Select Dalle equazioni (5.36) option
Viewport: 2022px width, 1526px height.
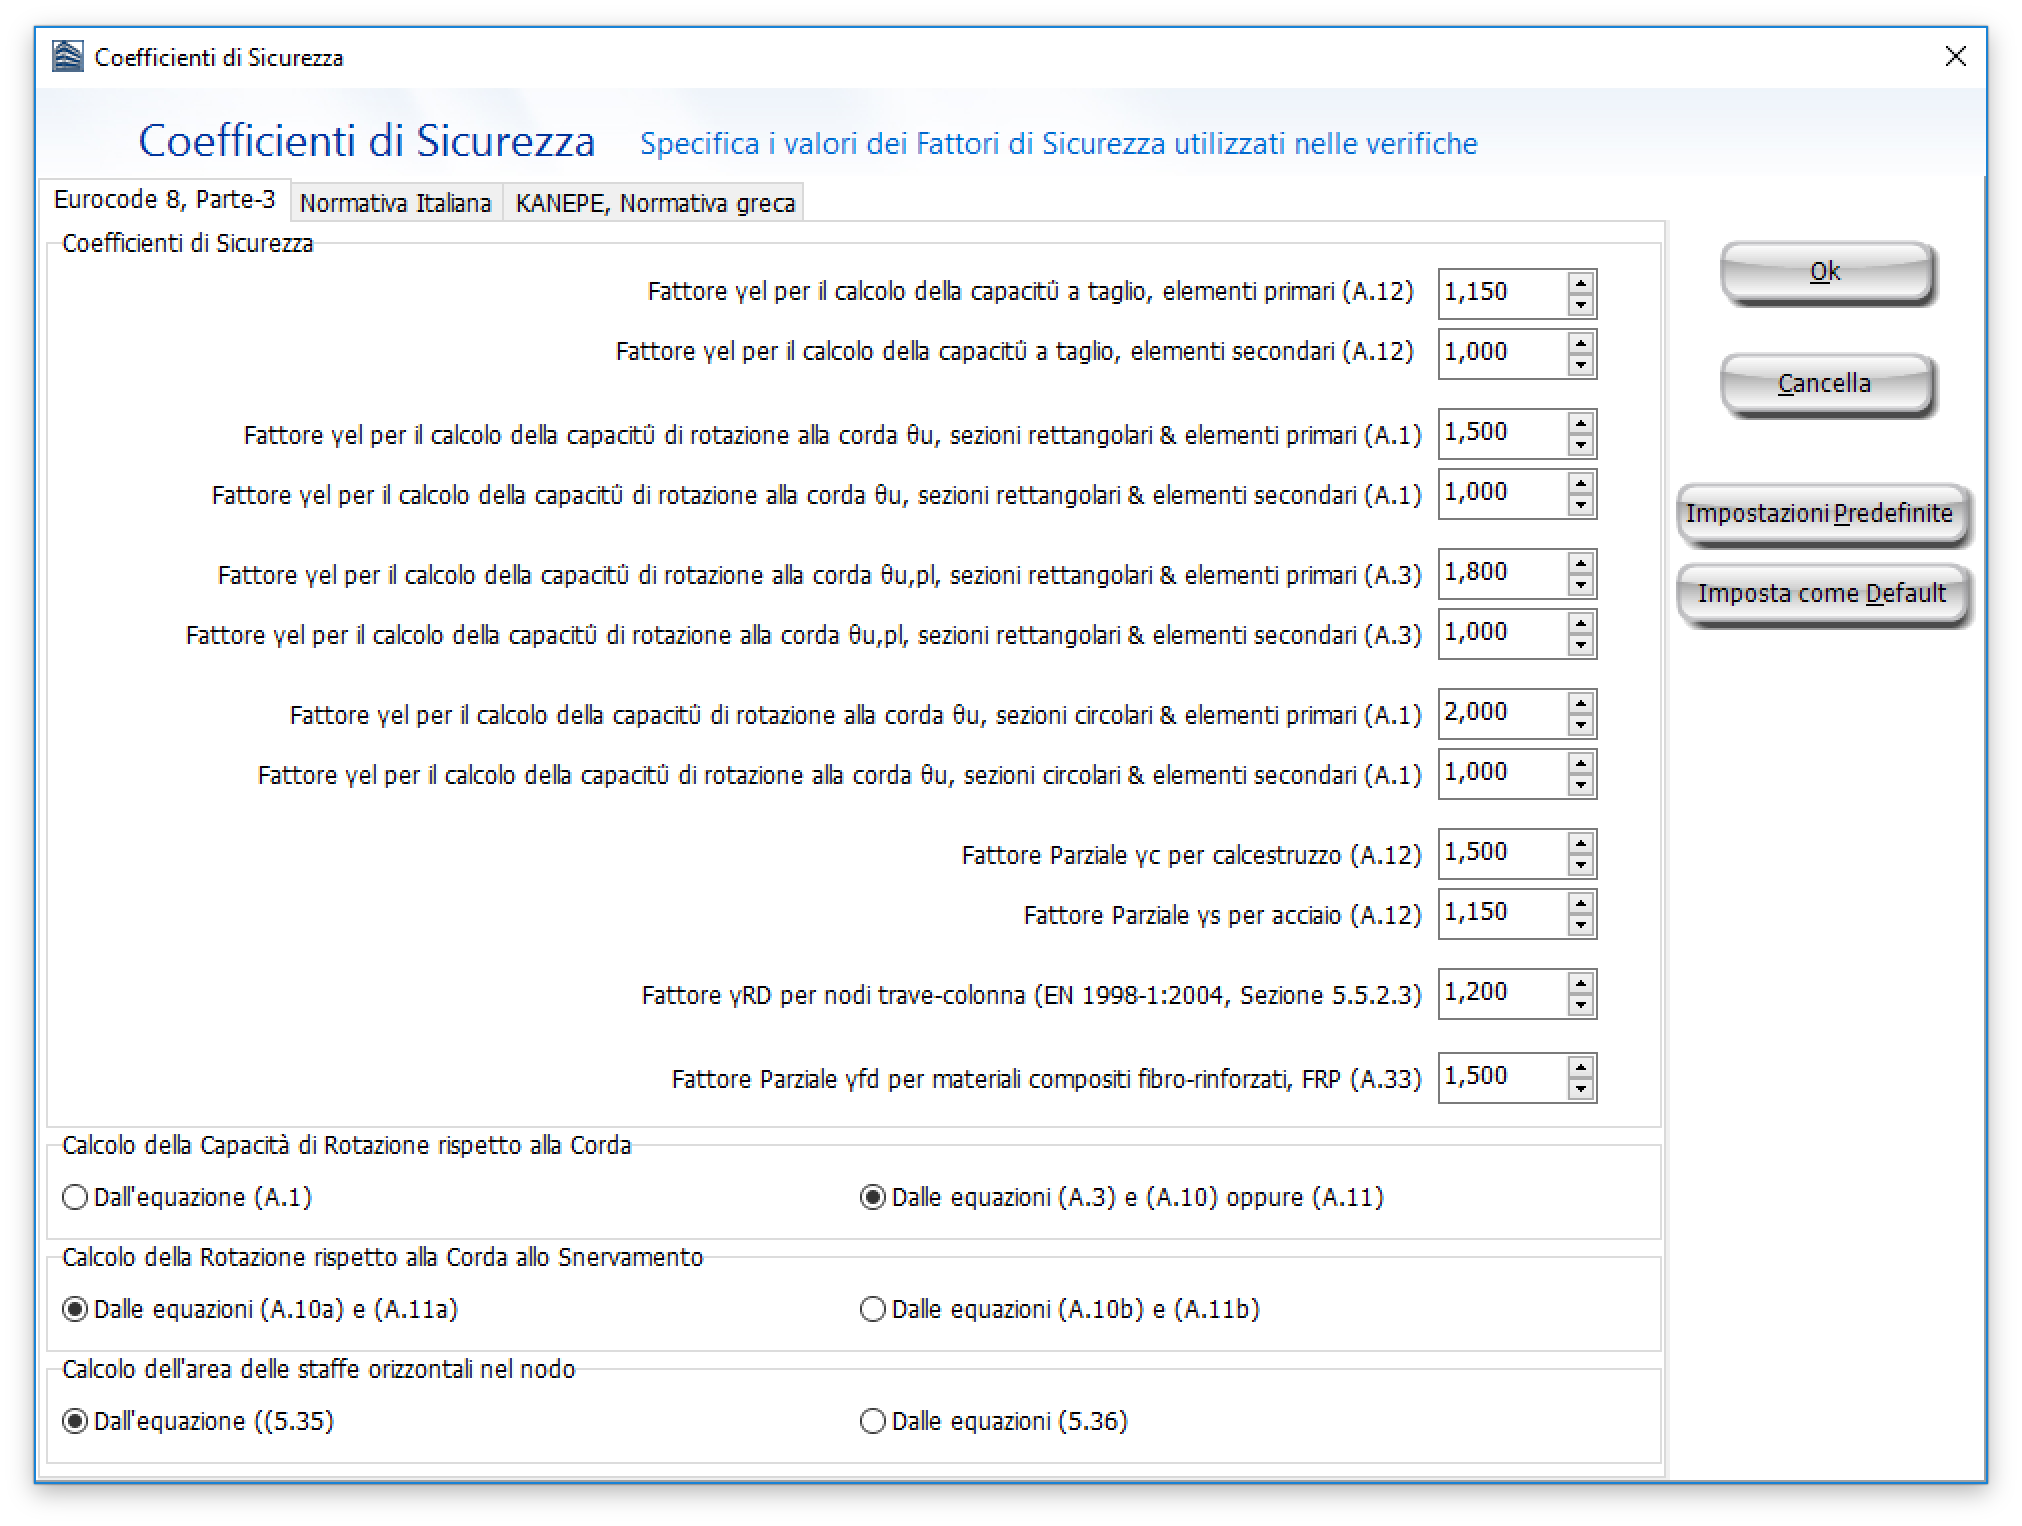point(873,1421)
